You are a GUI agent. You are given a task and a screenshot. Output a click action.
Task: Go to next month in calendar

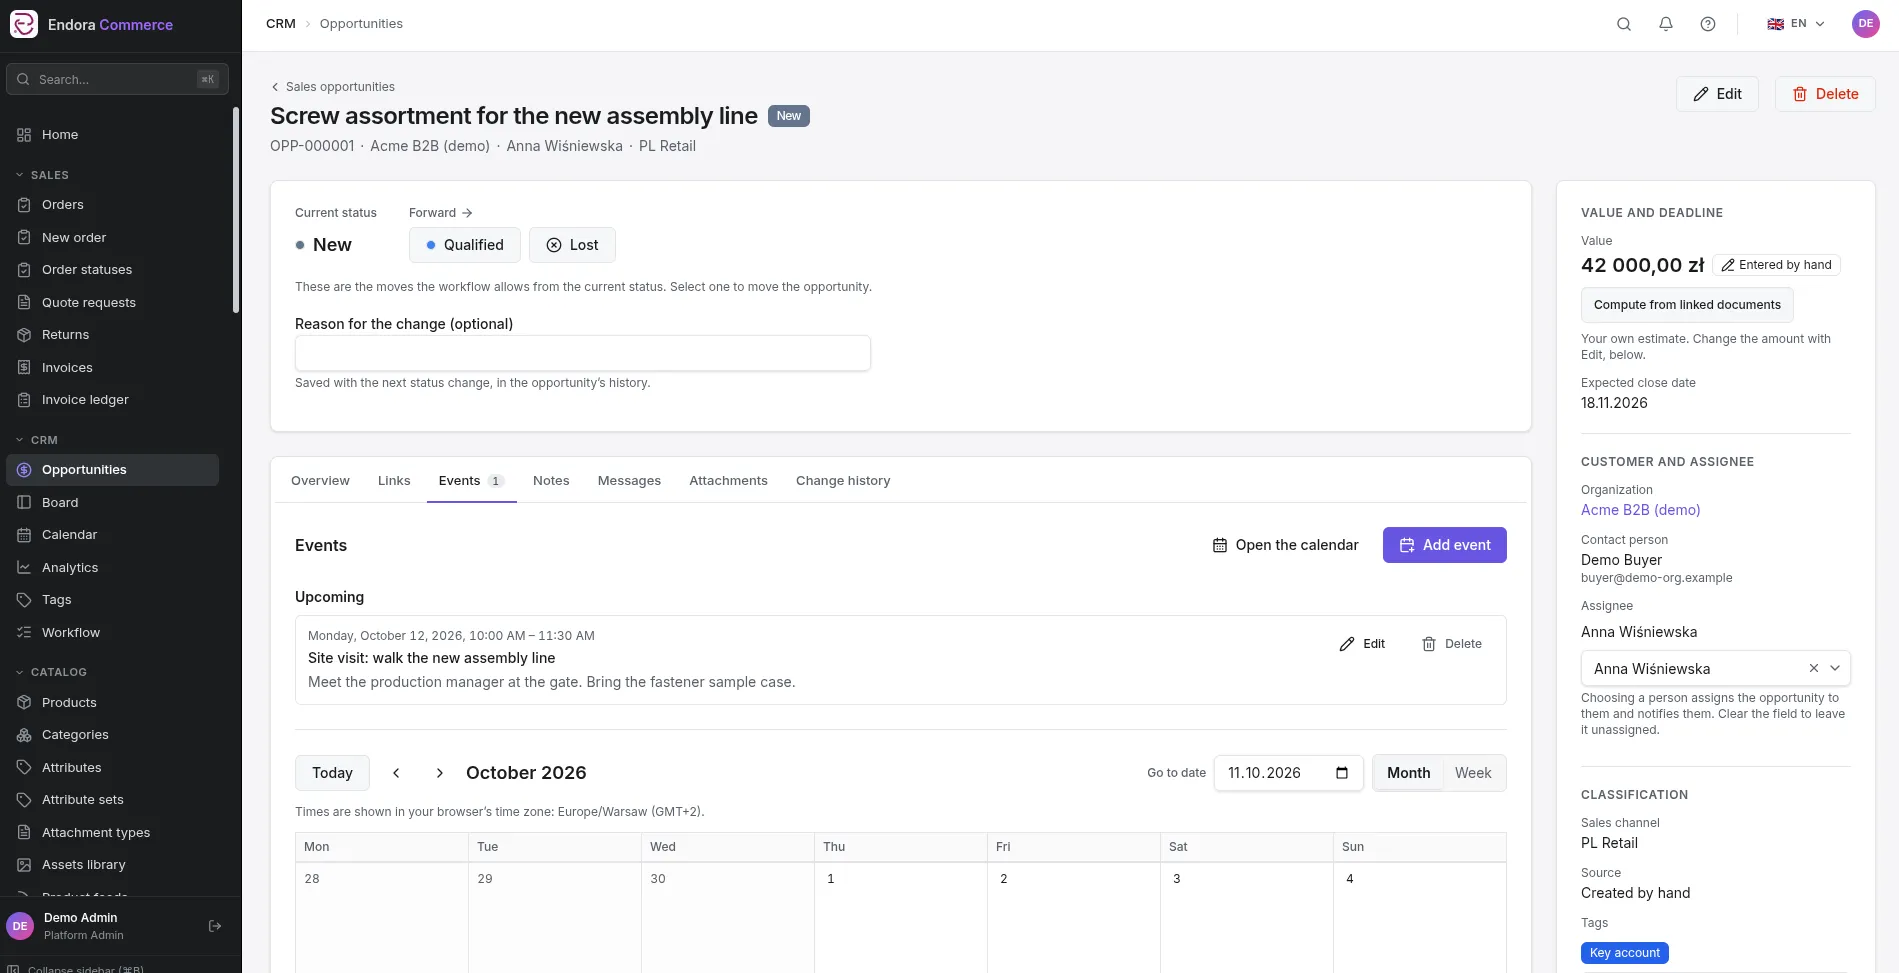point(439,773)
